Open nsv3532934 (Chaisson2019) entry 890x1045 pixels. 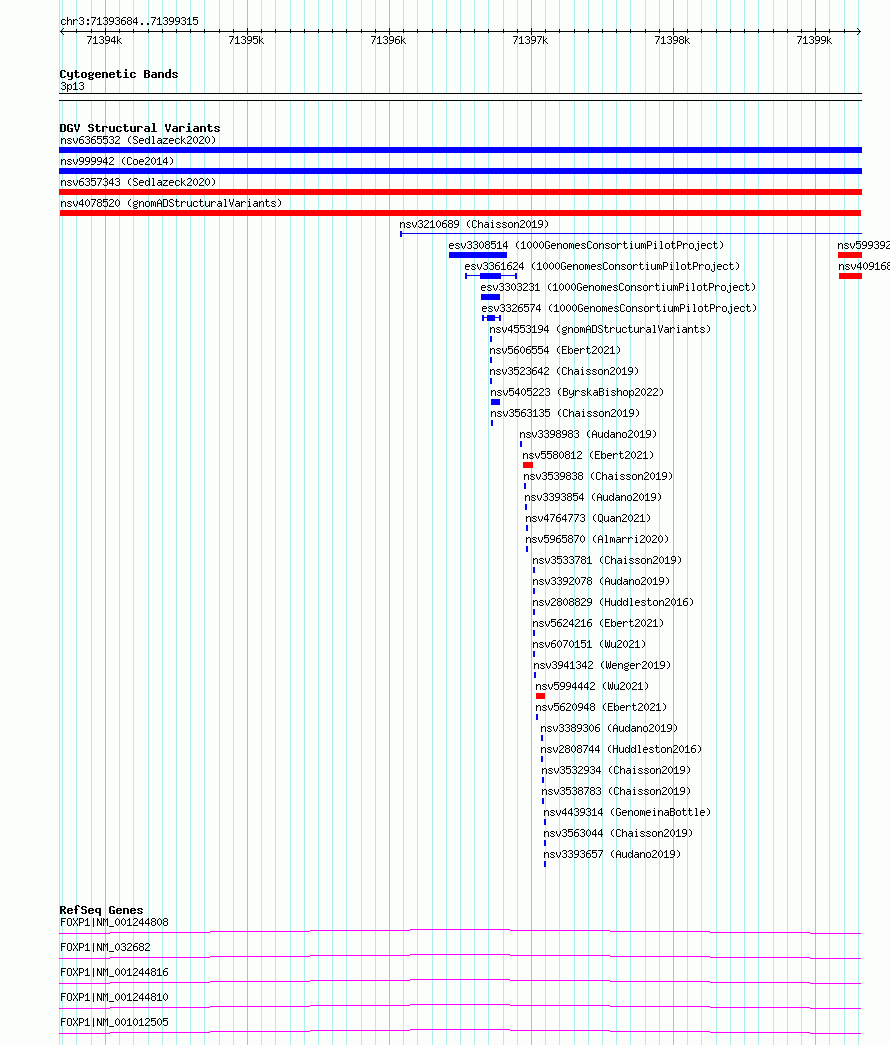coord(616,770)
